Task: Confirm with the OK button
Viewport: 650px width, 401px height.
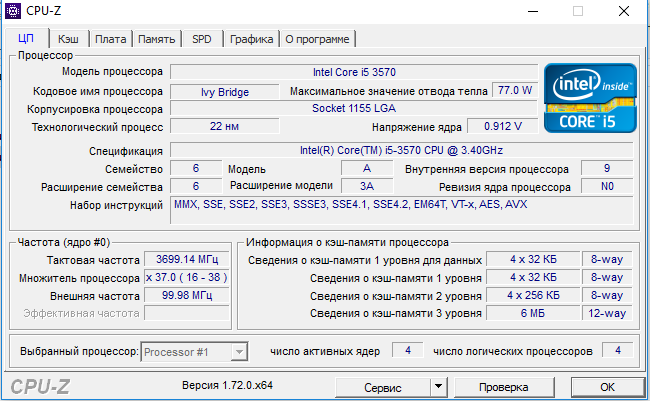Action: pyautogui.click(x=607, y=387)
